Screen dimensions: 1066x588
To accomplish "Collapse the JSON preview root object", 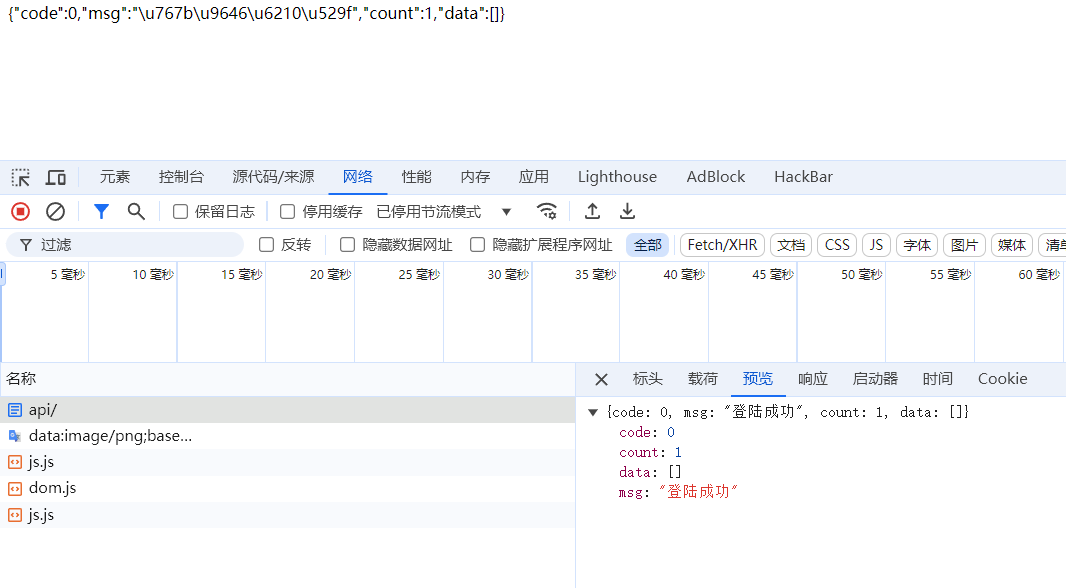I will click(x=593, y=412).
